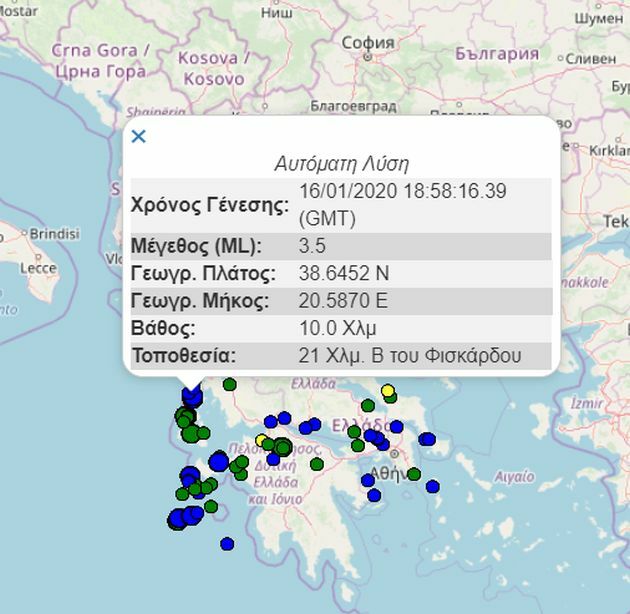Click the Τοποθεσία label
This screenshot has width=630, height=614.
point(184,356)
